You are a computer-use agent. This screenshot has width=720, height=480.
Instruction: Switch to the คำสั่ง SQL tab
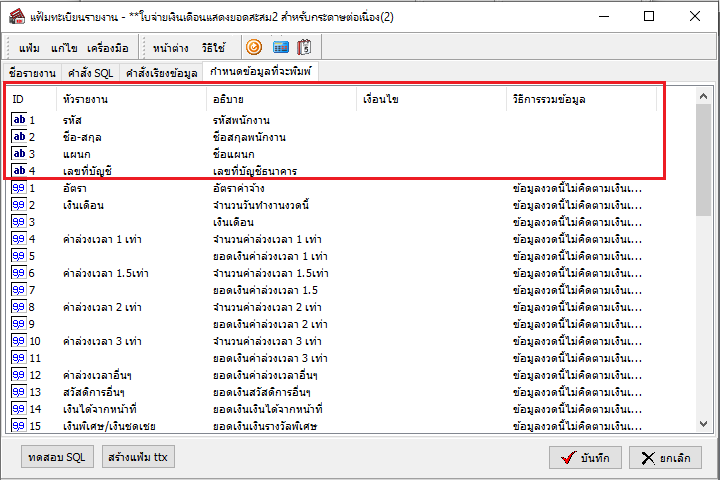click(90, 73)
